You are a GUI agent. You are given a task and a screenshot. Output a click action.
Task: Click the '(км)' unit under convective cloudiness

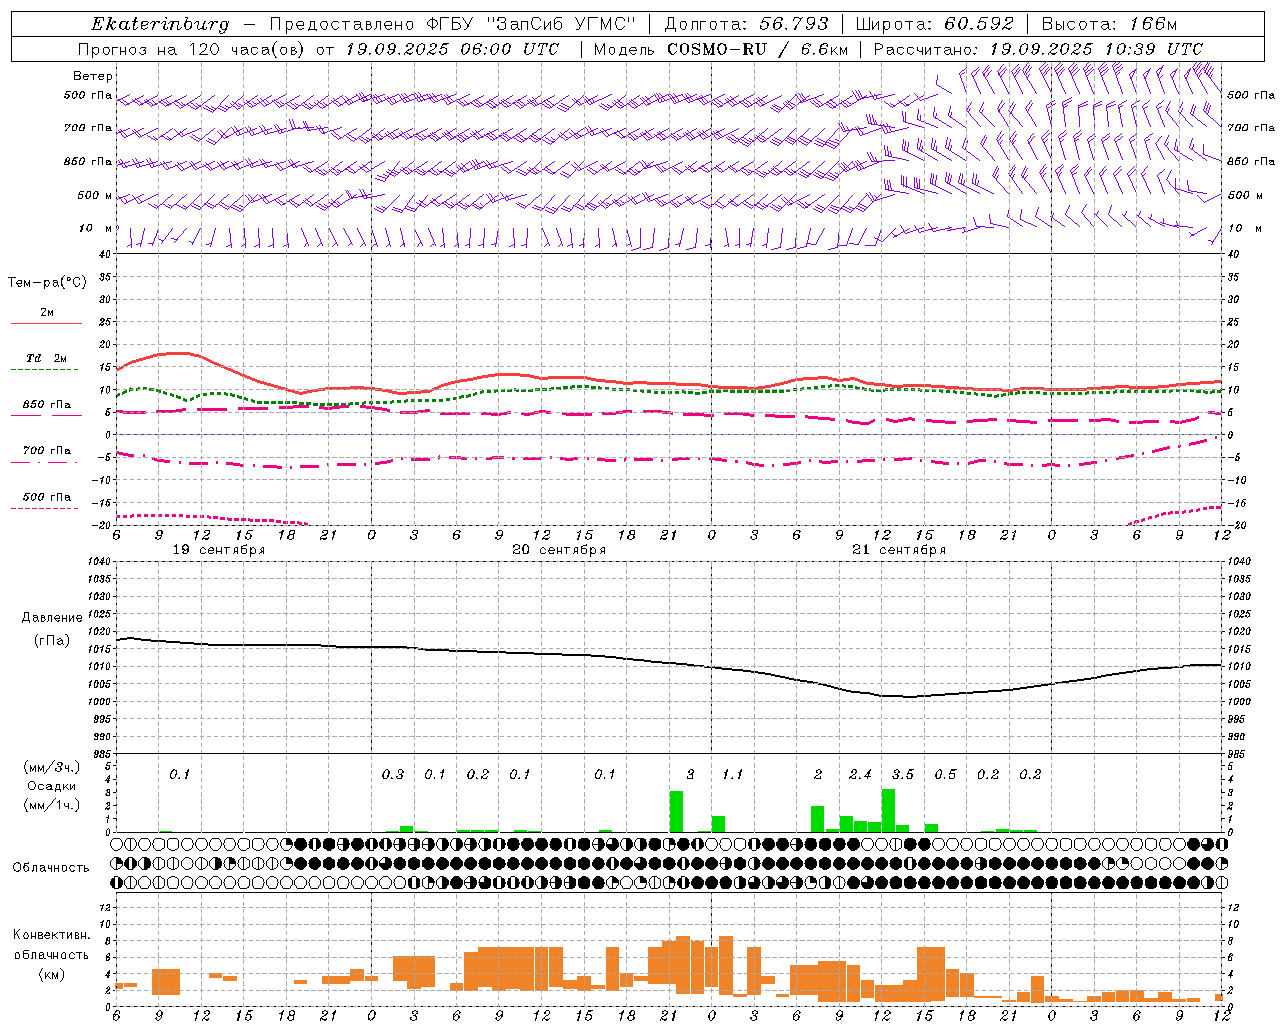[x=51, y=974]
